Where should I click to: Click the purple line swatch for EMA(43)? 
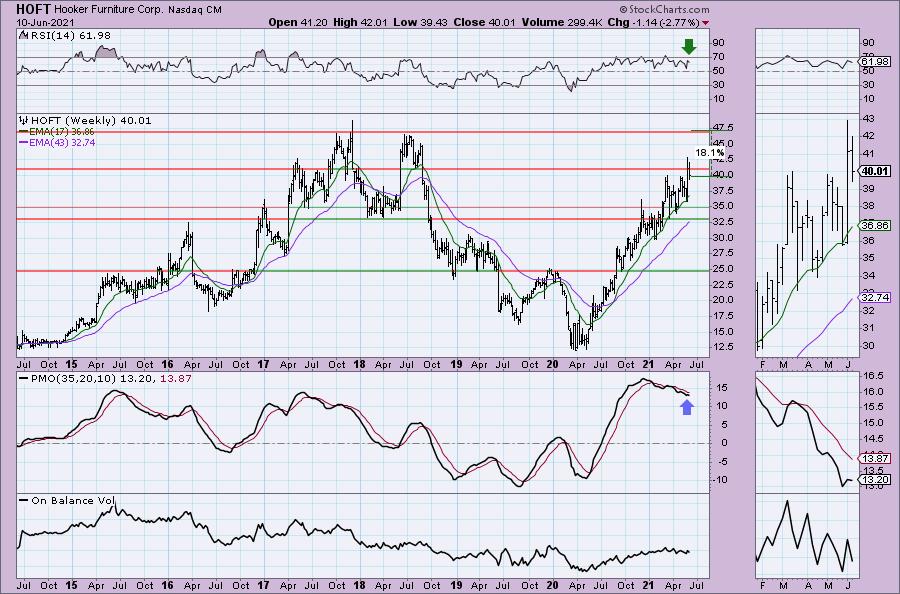pyautogui.click(x=24, y=142)
